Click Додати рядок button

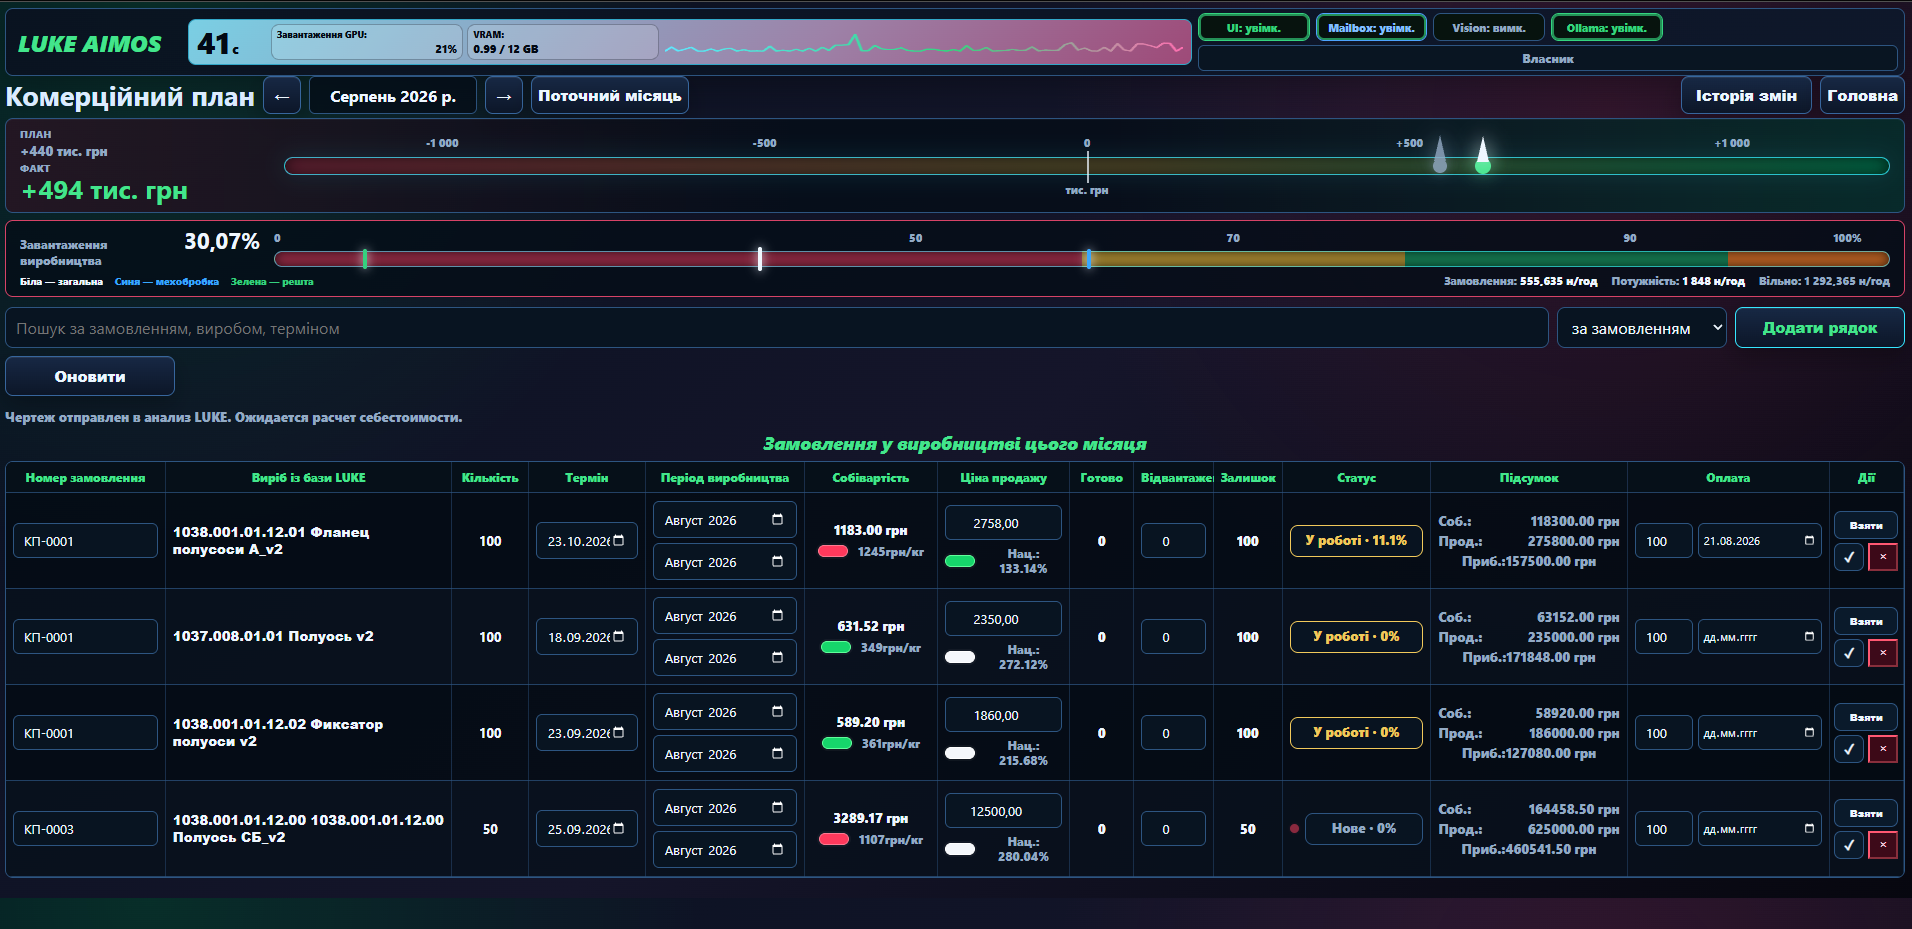1819,328
